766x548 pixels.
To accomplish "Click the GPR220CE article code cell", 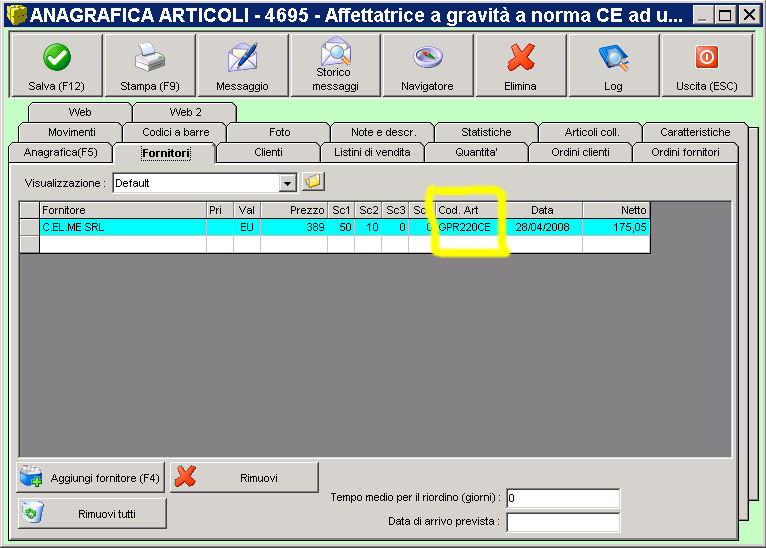I will coord(469,227).
